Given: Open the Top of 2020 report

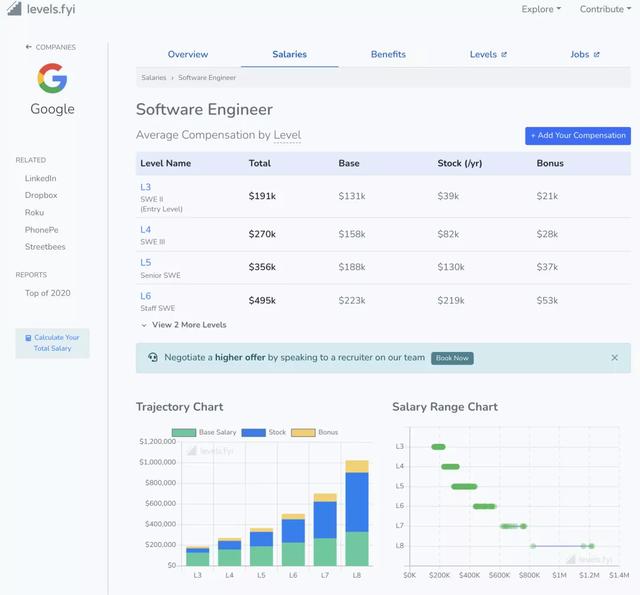Looking at the screenshot, I should click(47, 293).
